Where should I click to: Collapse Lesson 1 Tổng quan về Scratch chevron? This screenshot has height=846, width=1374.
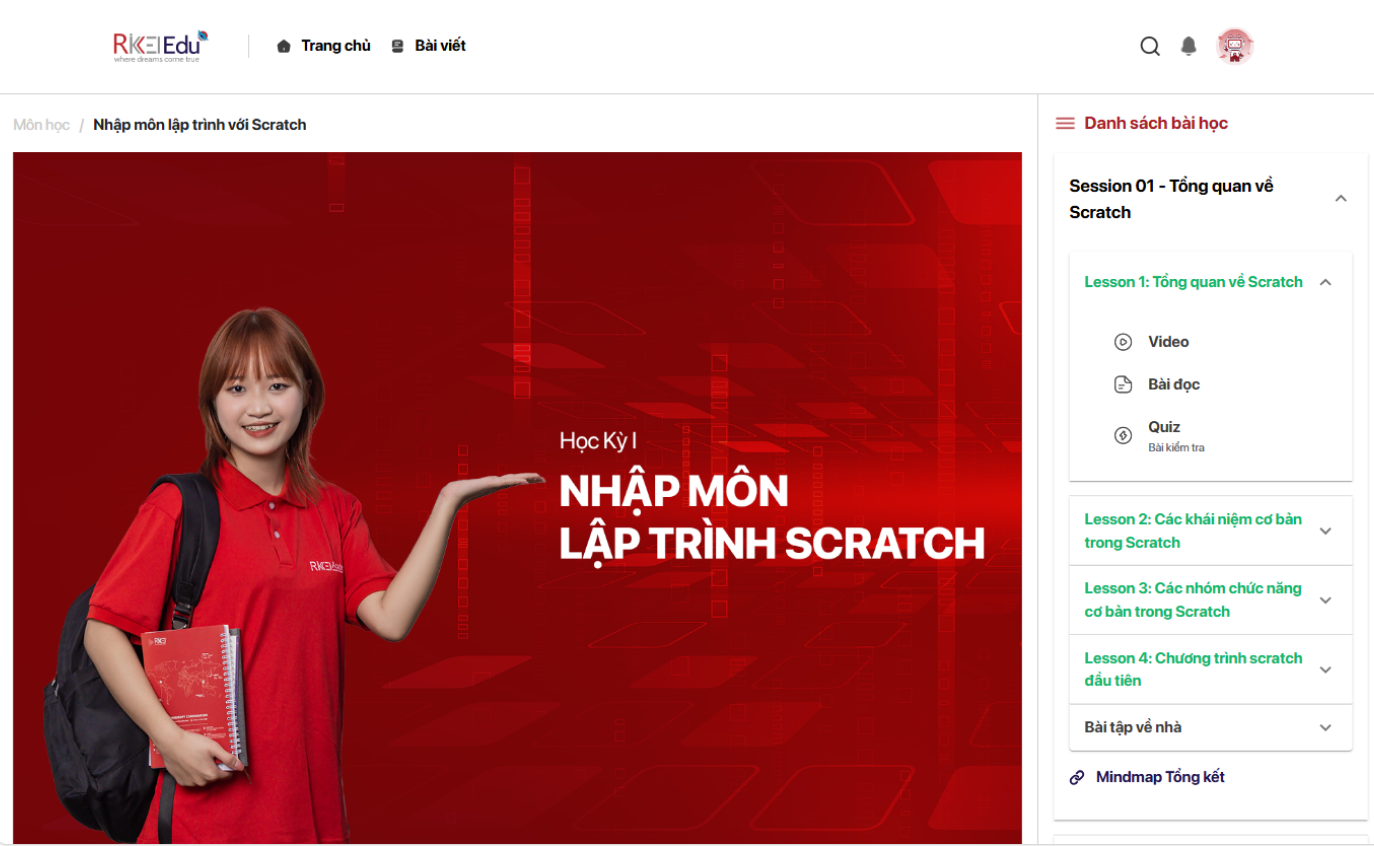point(1326,283)
